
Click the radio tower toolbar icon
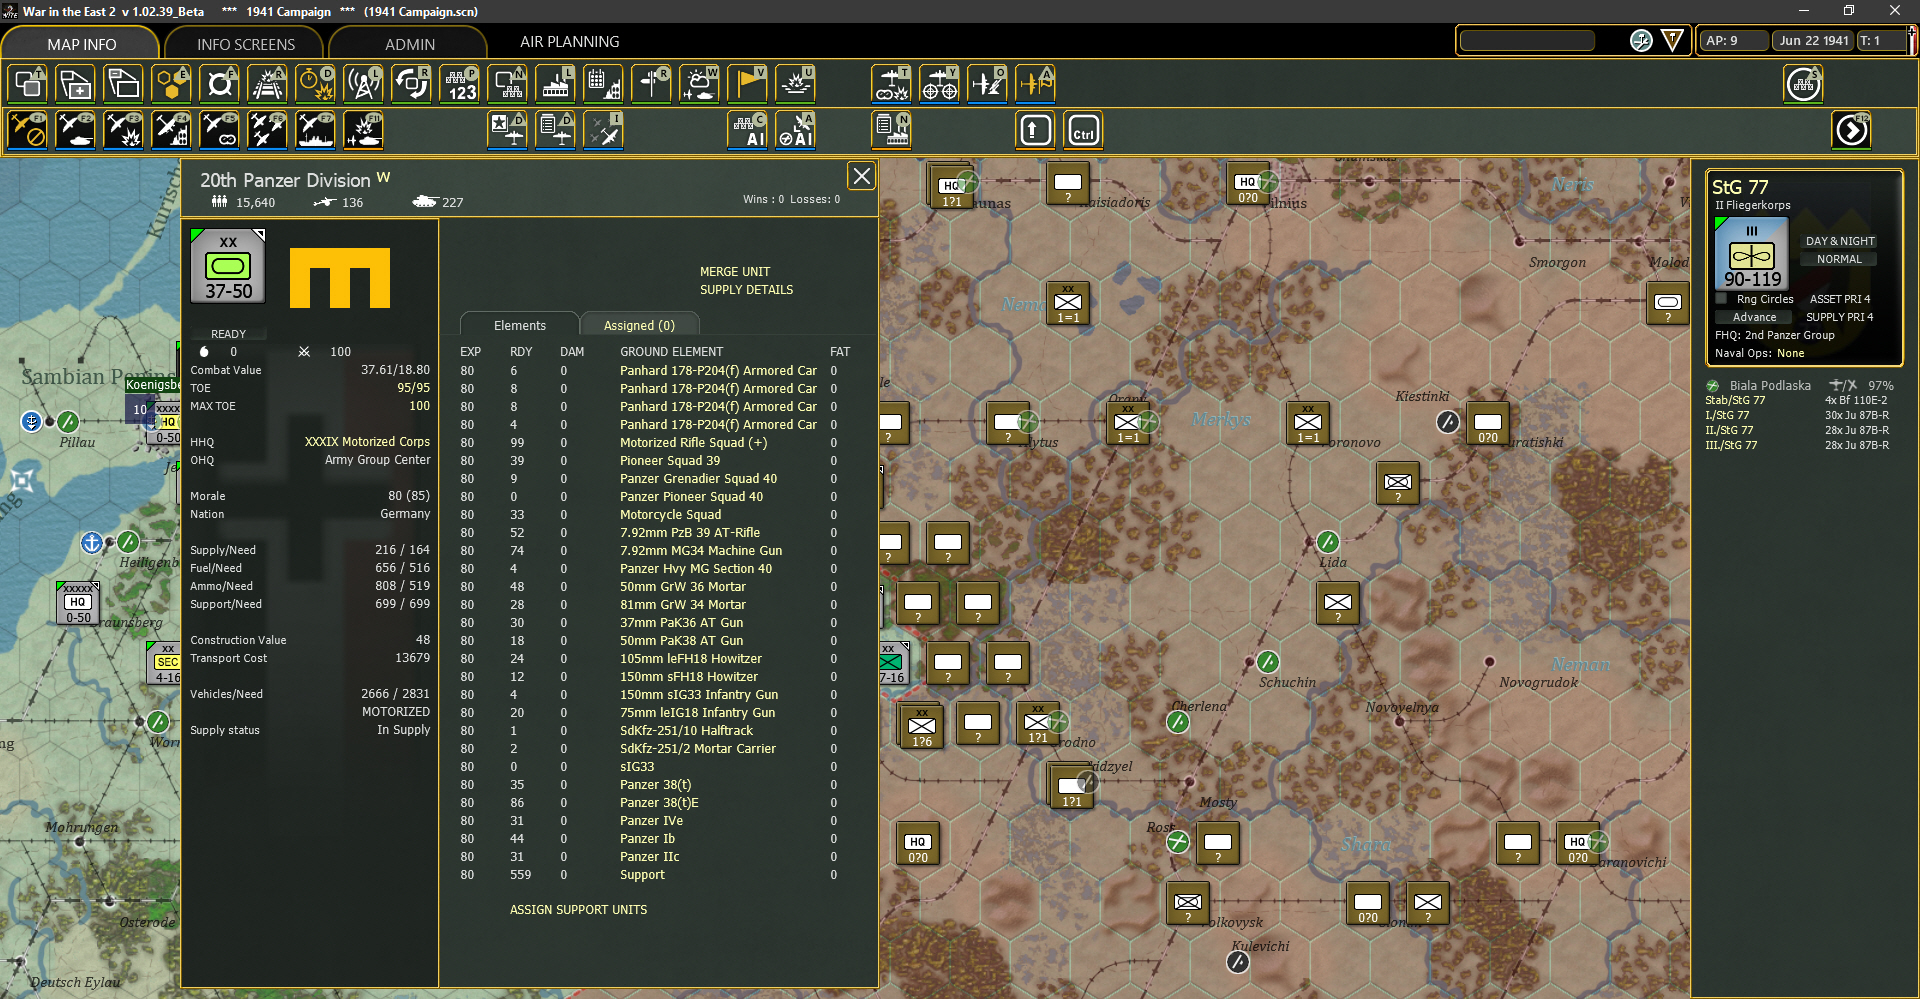(363, 84)
